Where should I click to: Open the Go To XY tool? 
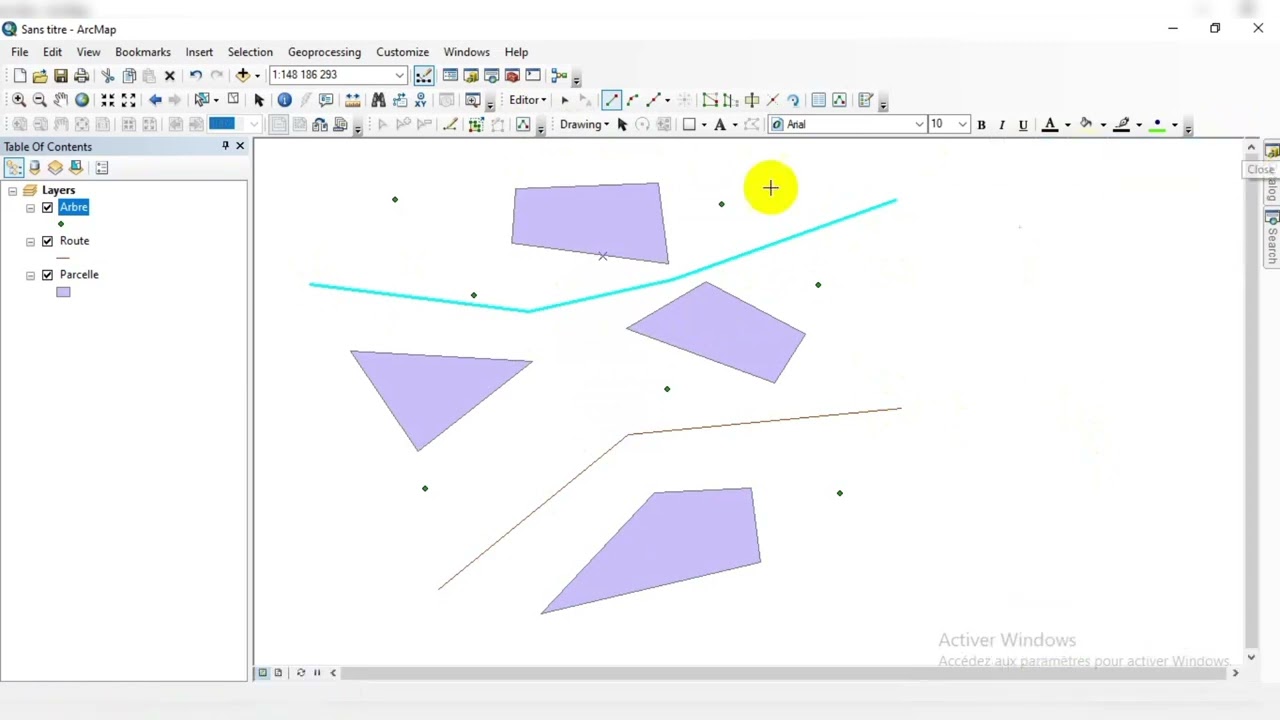[420, 100]
